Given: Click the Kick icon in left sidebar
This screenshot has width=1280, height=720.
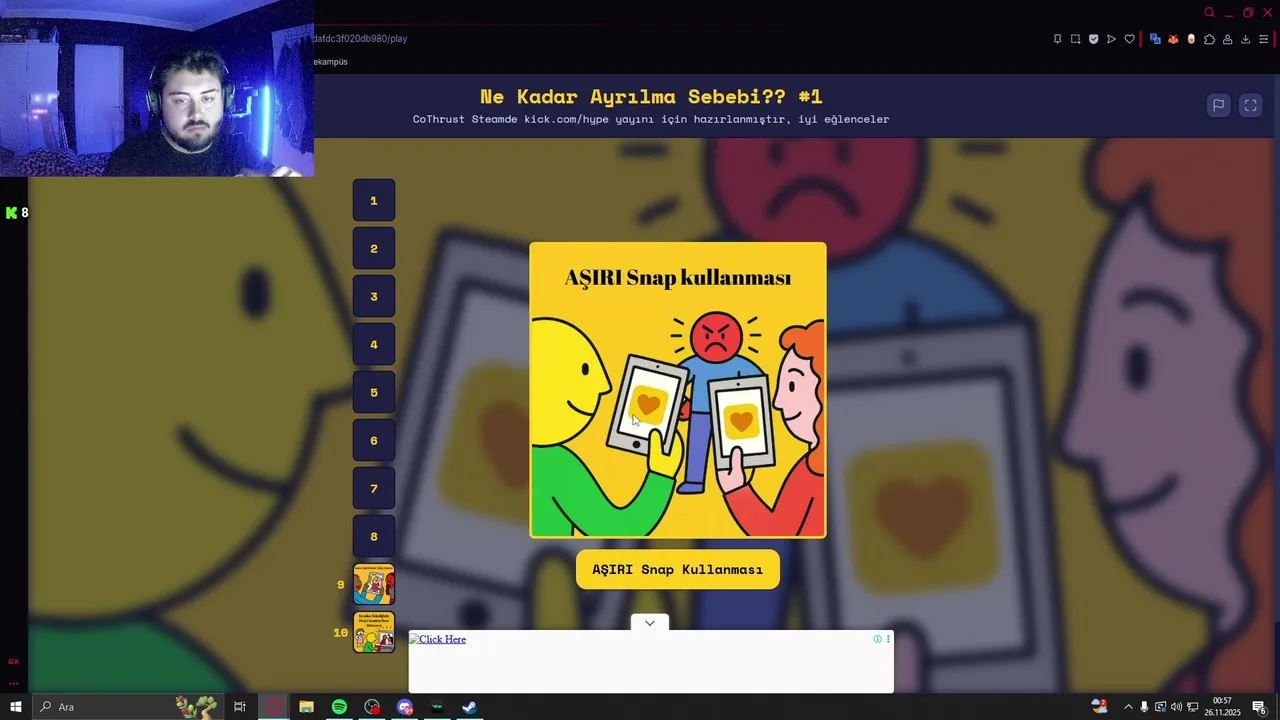Looking at the screenshot, I should pos(12,213).
